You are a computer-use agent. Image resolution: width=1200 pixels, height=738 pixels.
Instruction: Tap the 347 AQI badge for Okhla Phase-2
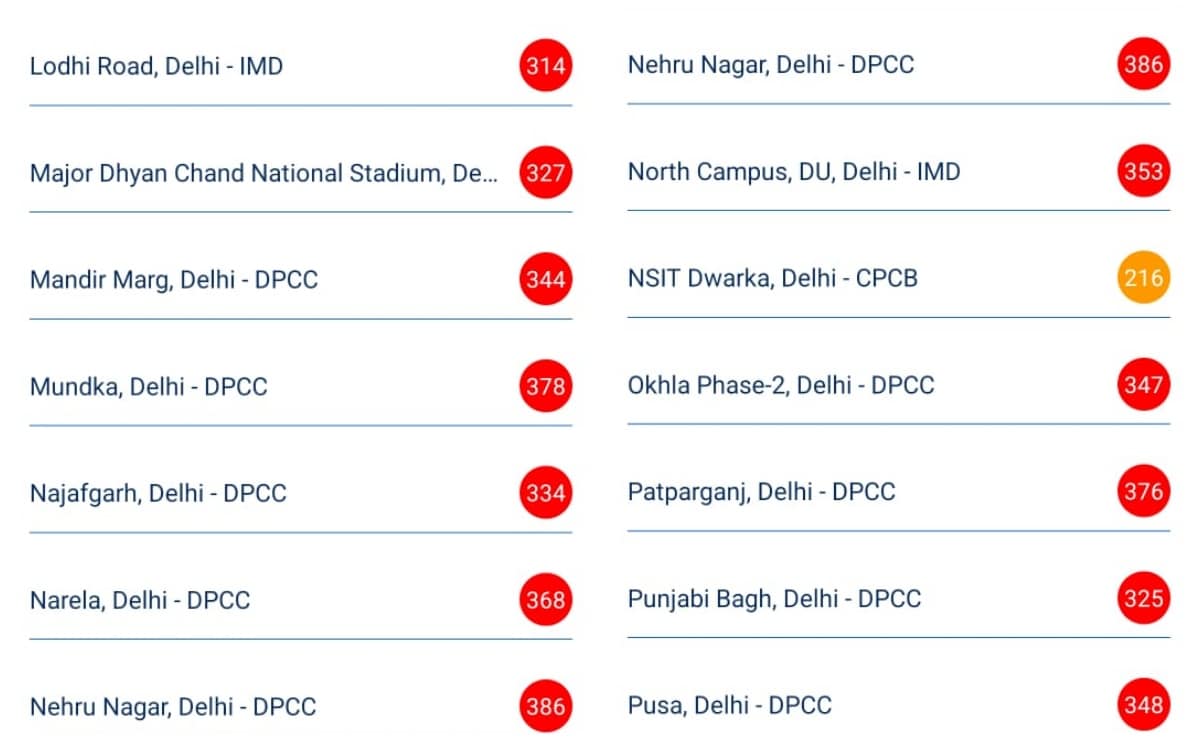click(1143, 385)
